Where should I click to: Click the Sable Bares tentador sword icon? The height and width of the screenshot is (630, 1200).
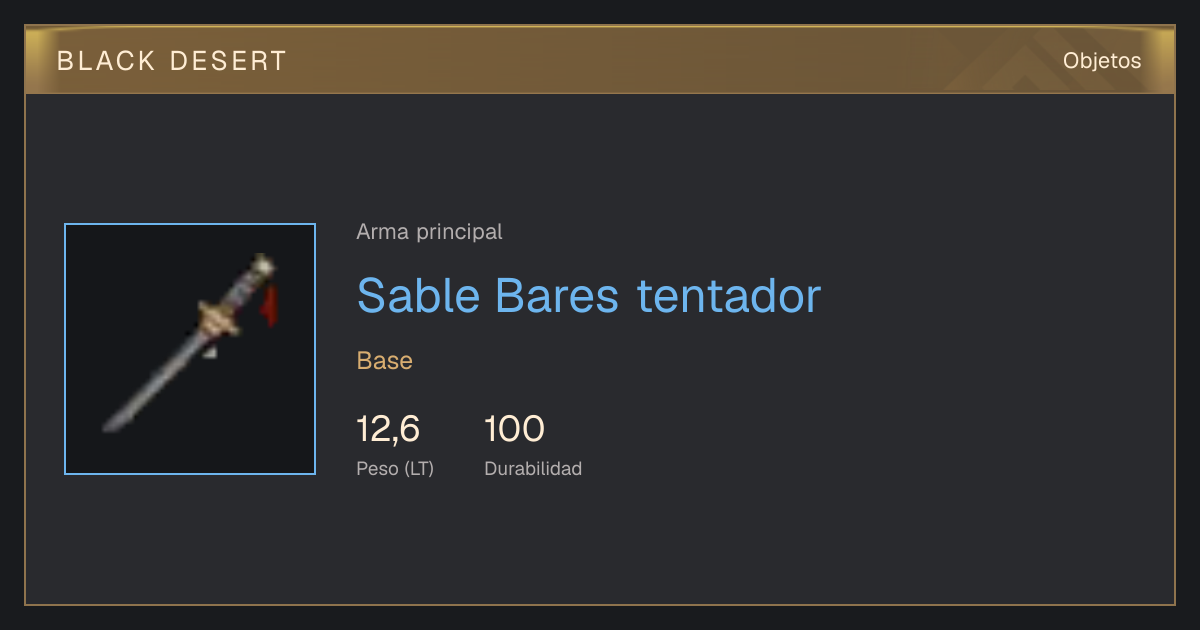pyautogui.click(x=190, y=349)
